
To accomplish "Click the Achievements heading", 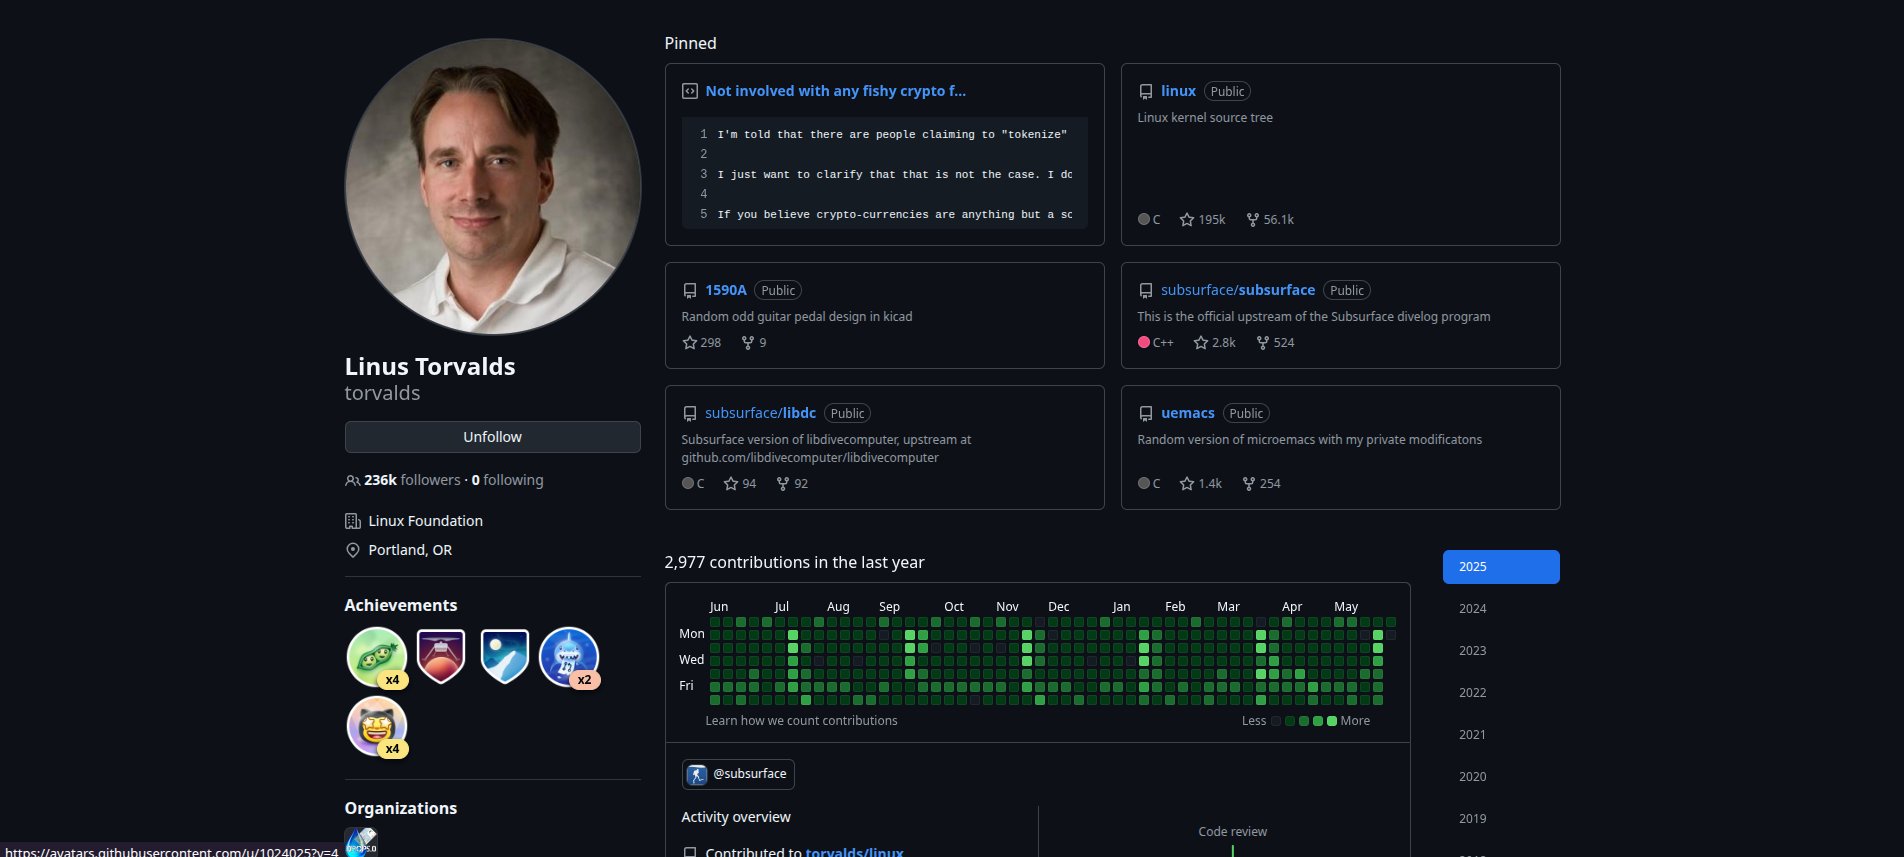I will click(x=401, y=606).
